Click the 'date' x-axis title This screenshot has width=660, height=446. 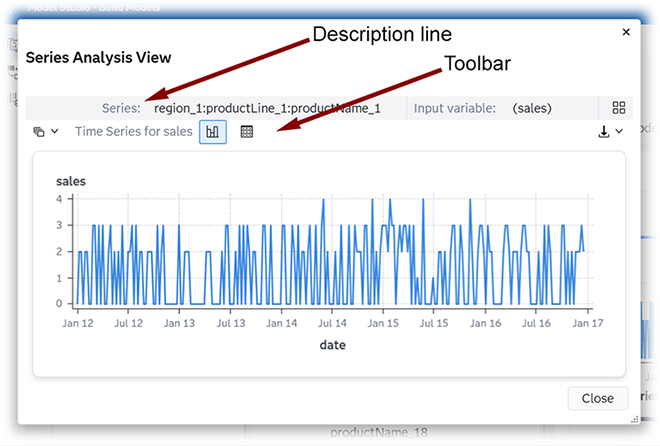[x=333, y=344]
